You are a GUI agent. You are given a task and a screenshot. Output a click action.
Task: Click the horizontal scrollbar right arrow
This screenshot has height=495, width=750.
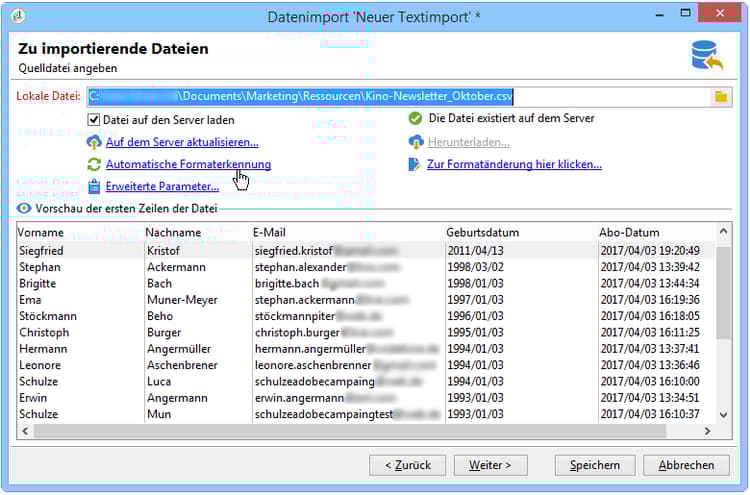(x=707, y=431)
